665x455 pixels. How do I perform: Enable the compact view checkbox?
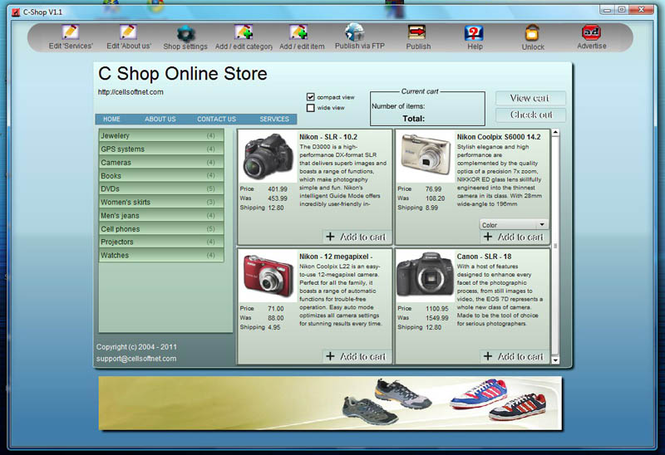[x=310, y=97]
